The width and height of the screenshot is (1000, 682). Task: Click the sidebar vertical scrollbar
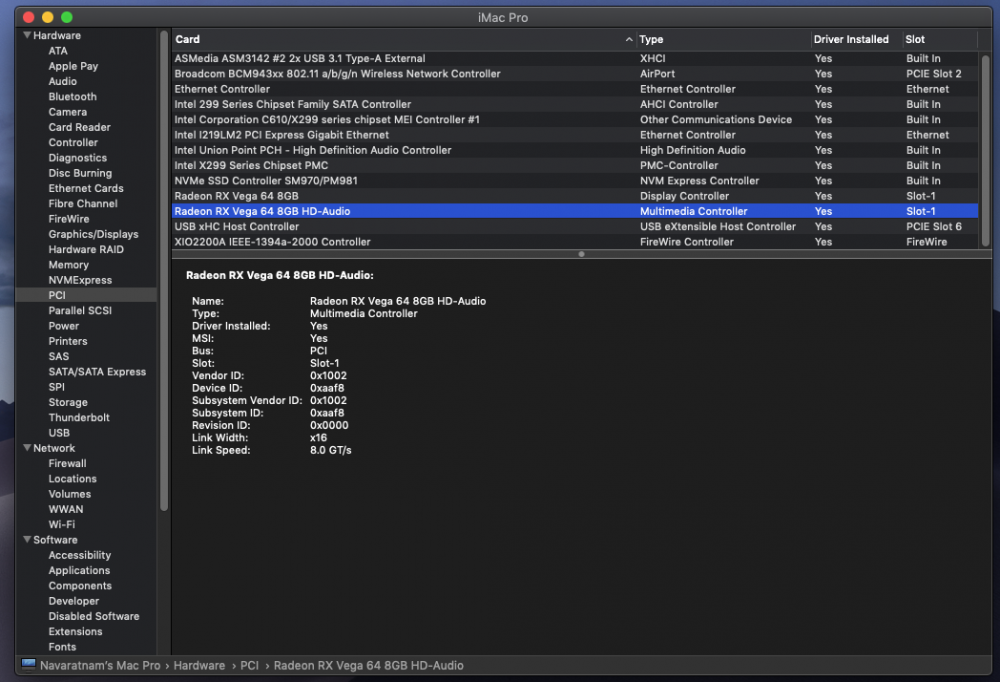coord(164,271)
